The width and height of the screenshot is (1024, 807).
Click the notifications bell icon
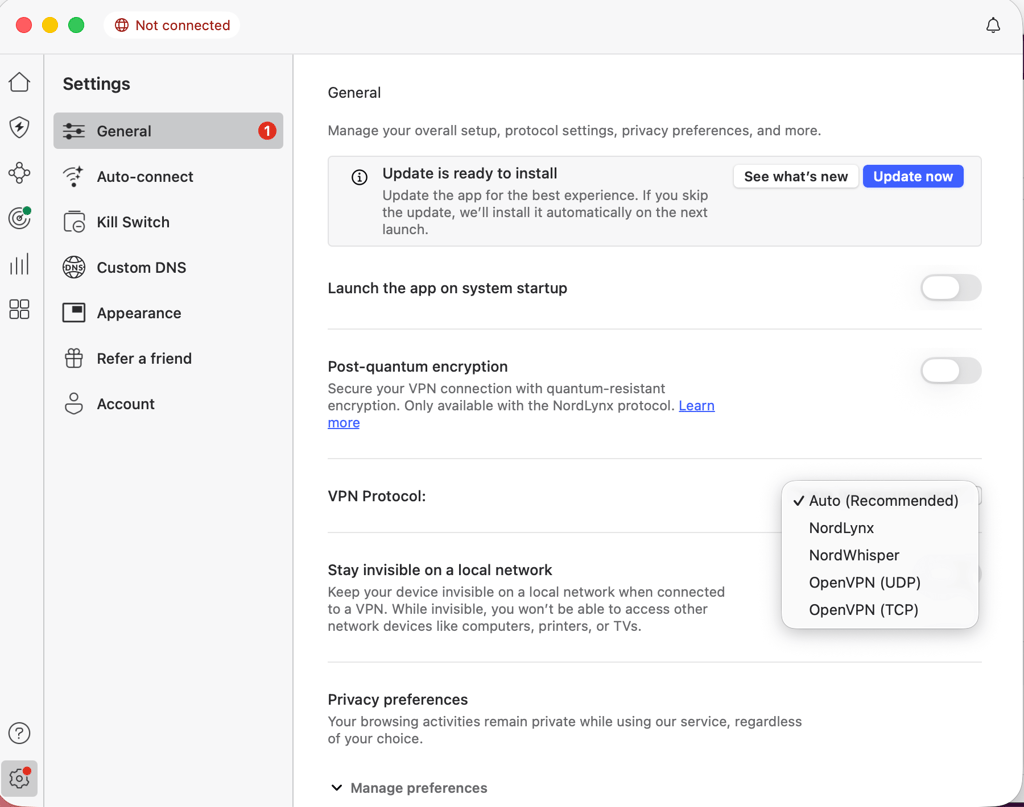[993, 25]
